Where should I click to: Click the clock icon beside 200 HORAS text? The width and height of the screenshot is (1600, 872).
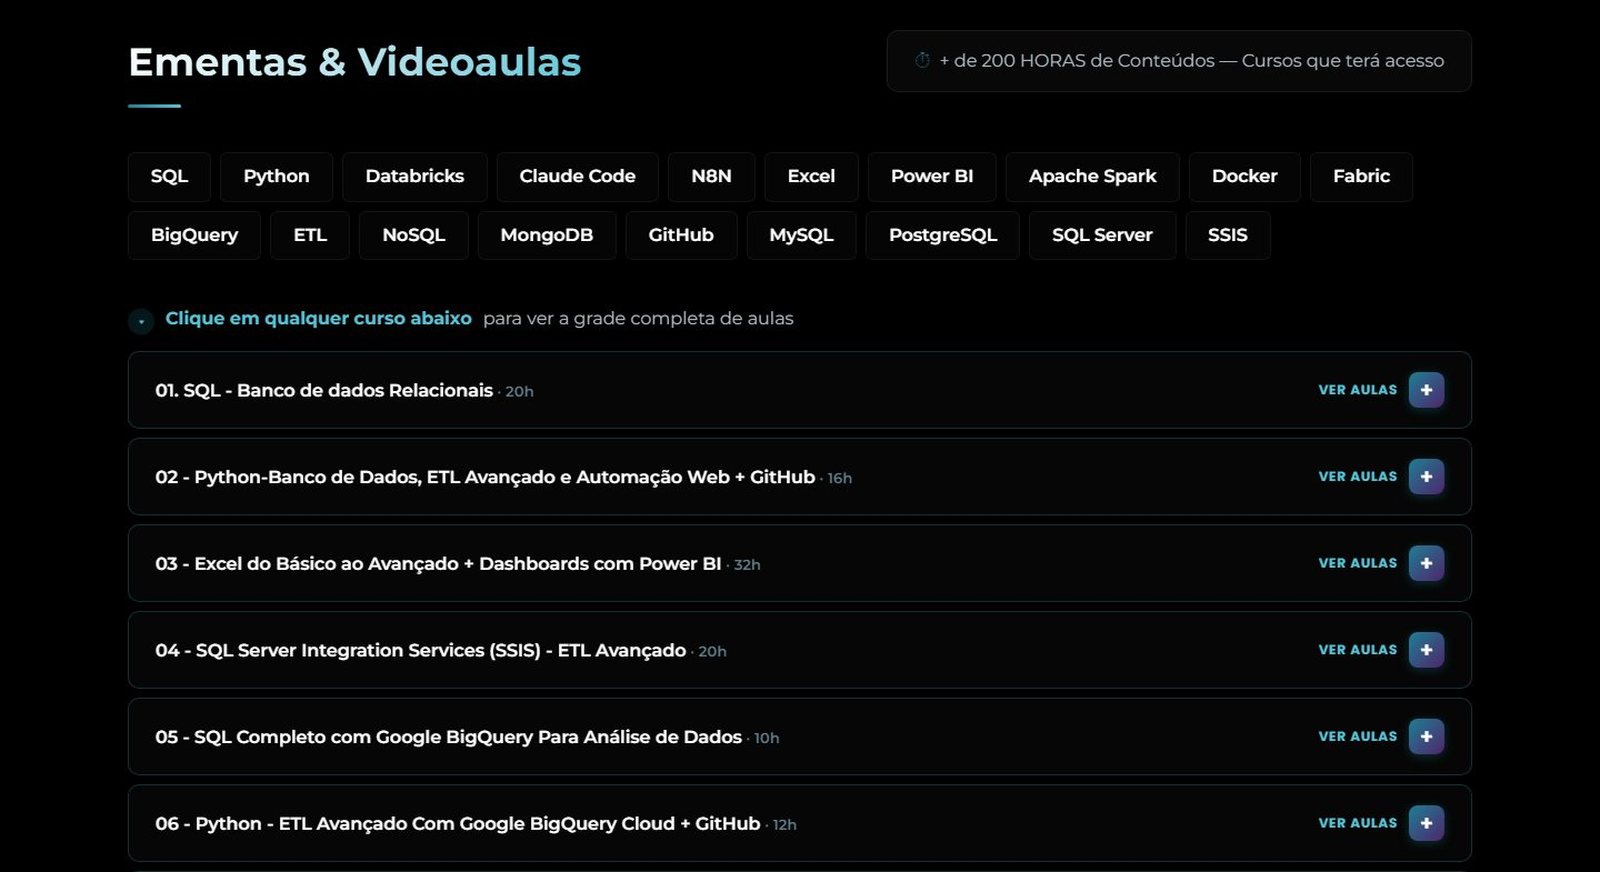click(x=922, y=61)
